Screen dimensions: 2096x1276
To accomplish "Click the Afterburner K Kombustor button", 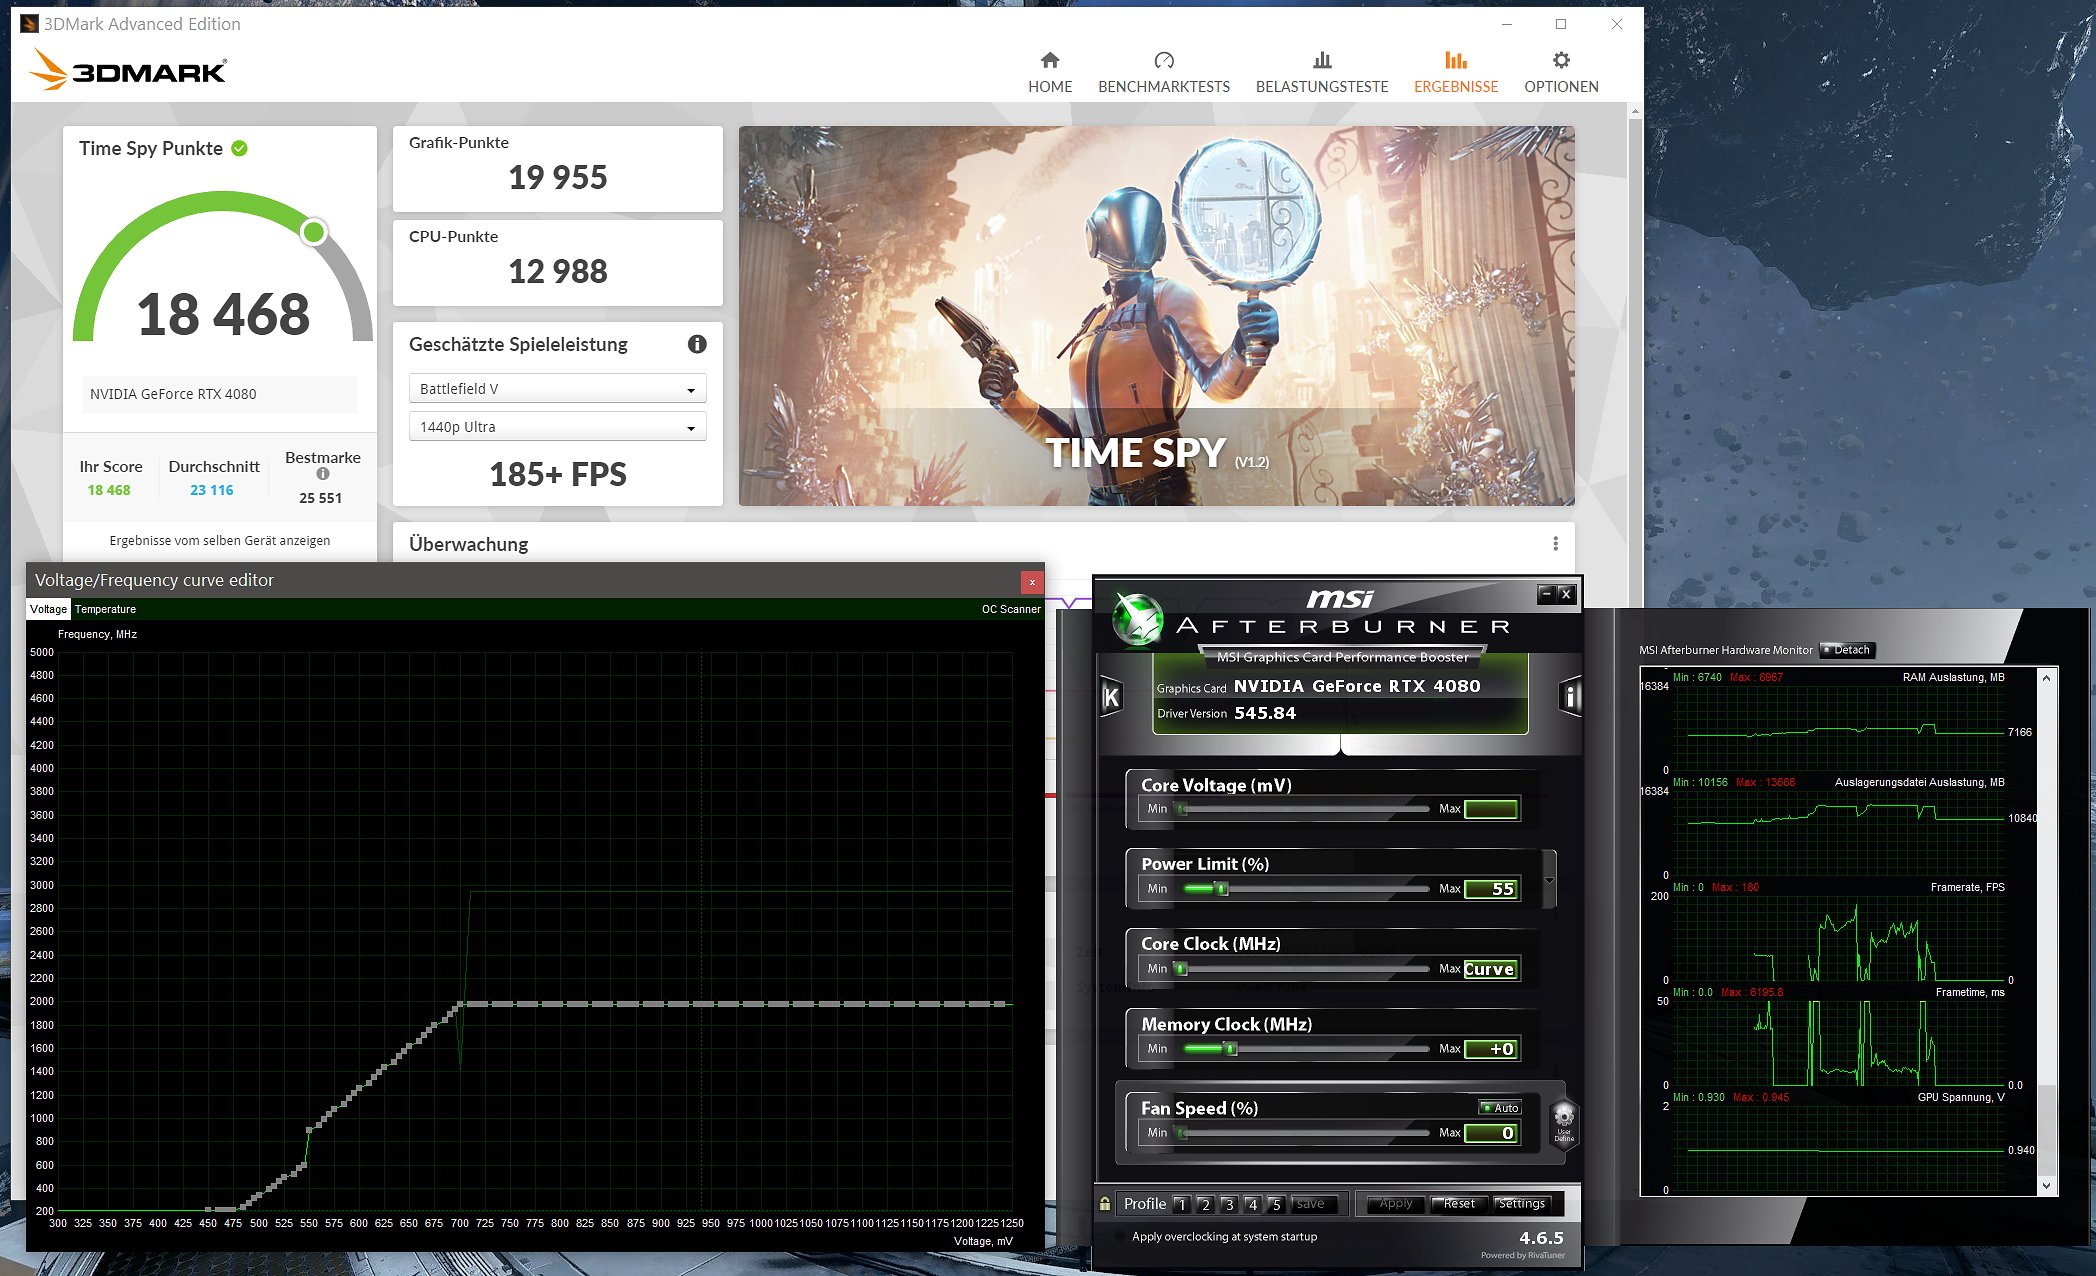I will click(1111, 697).
